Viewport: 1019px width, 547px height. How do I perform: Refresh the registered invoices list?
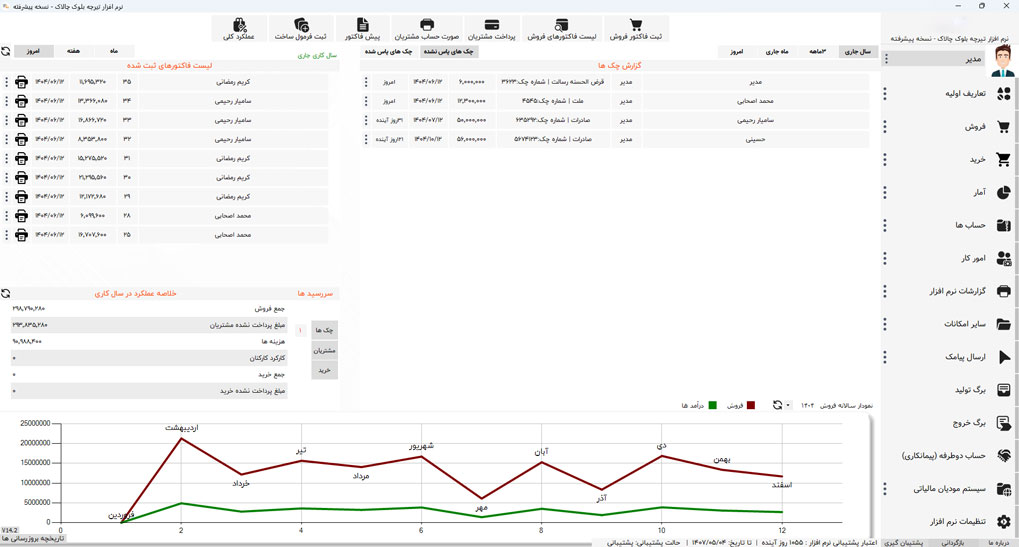point(6,51)
